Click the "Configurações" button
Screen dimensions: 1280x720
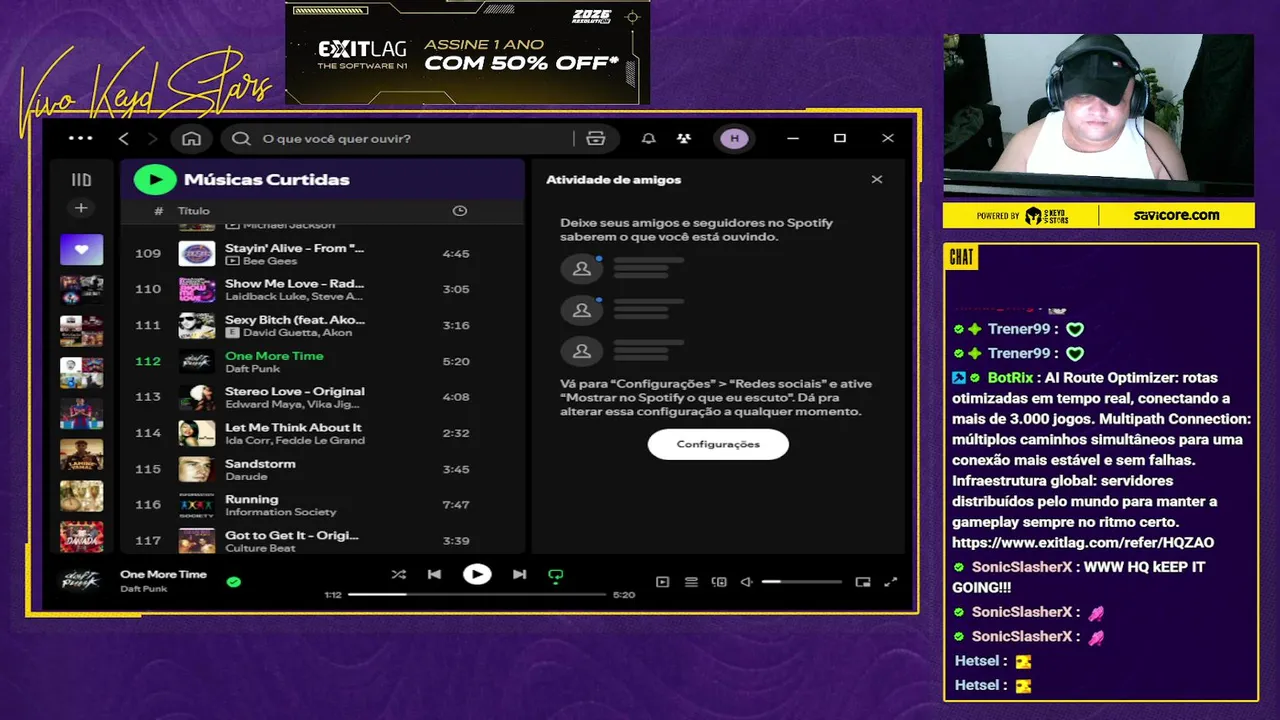(718, 444)
